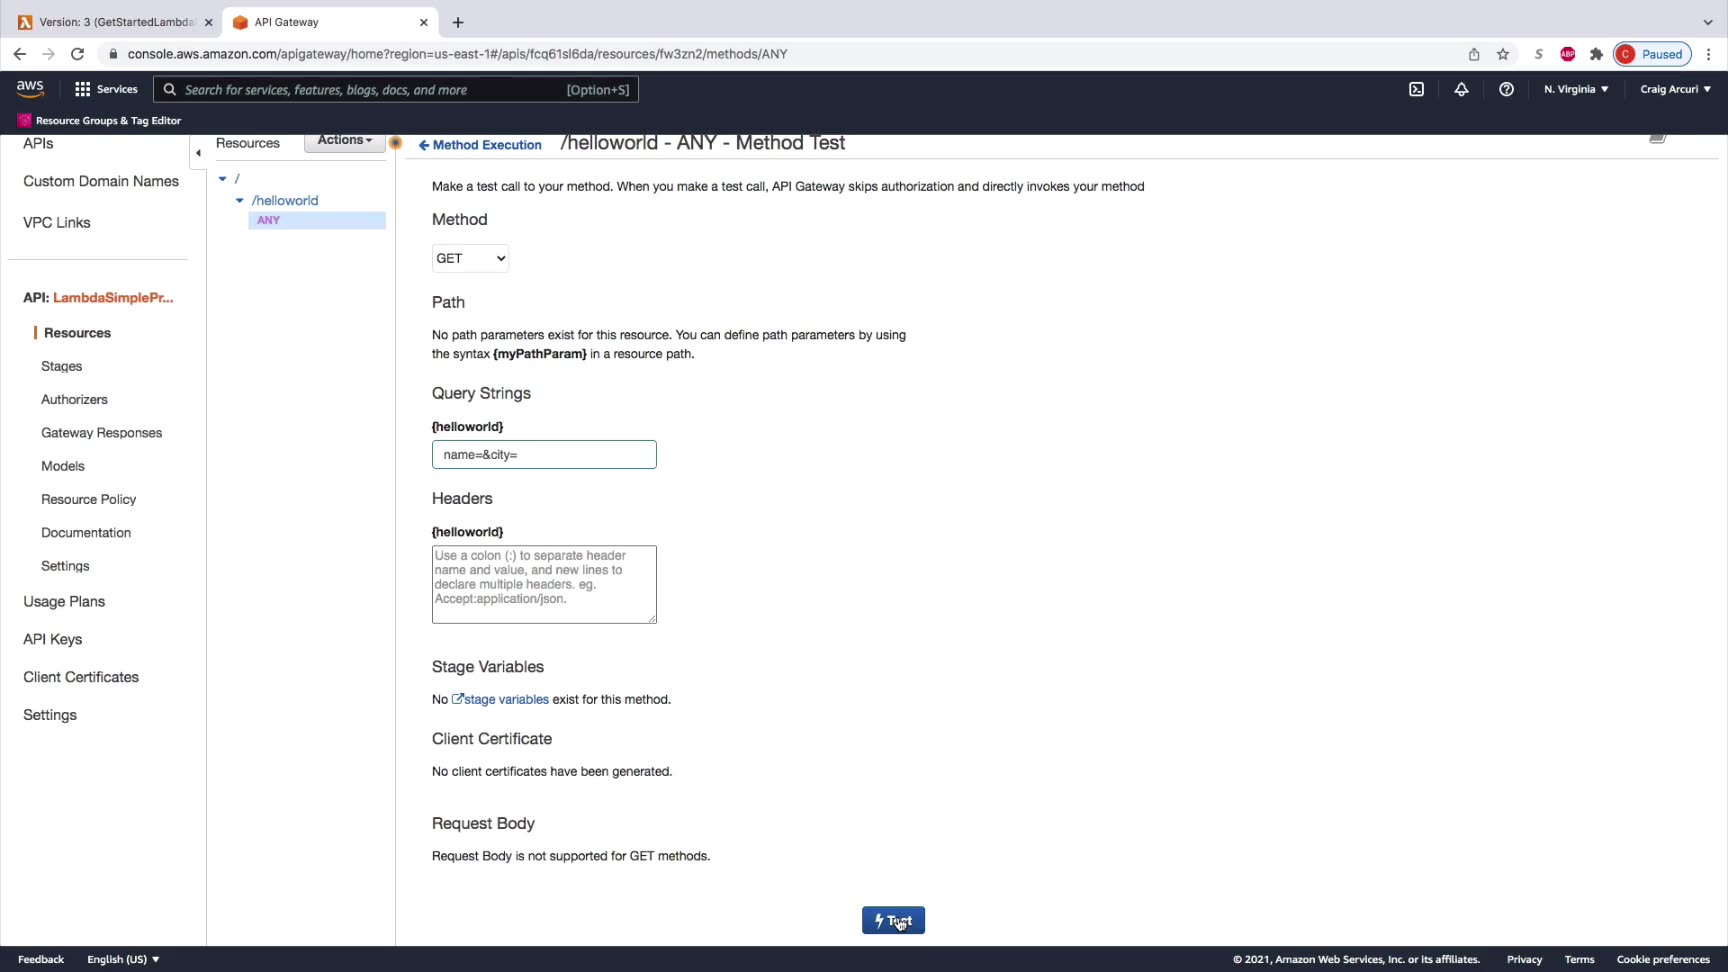1728x972 pixels.
Task: Click the Resource Groups & Tag Editor icon
Action: click(x=24, y=120)
